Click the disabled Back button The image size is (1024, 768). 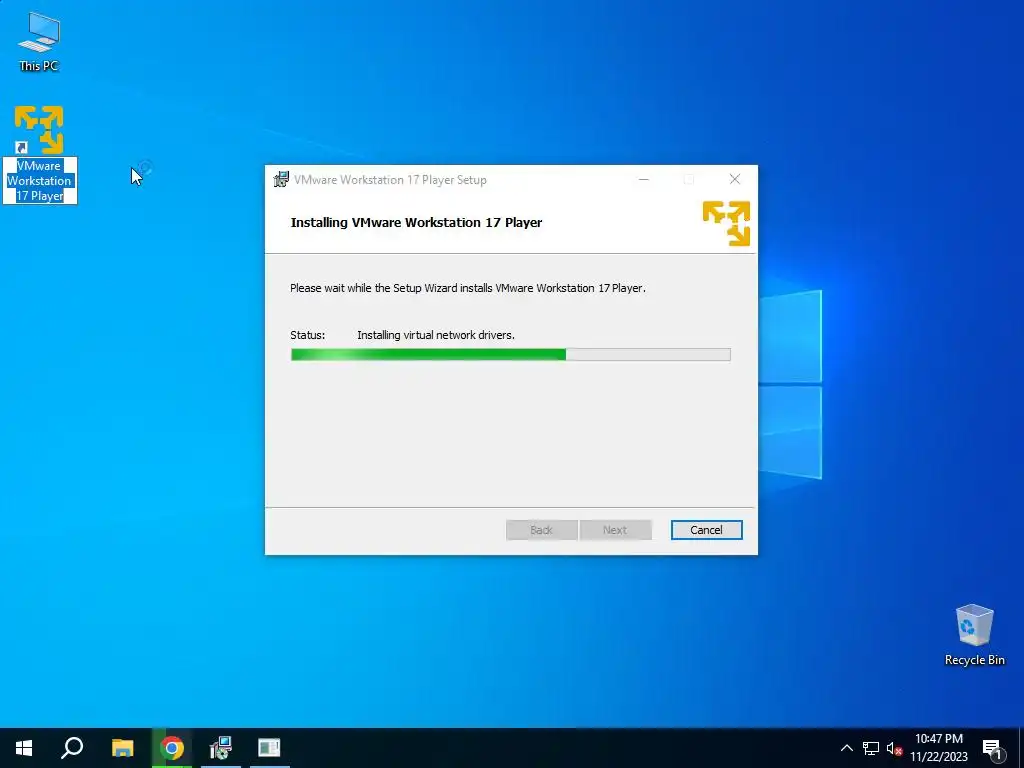pos(541,530)
